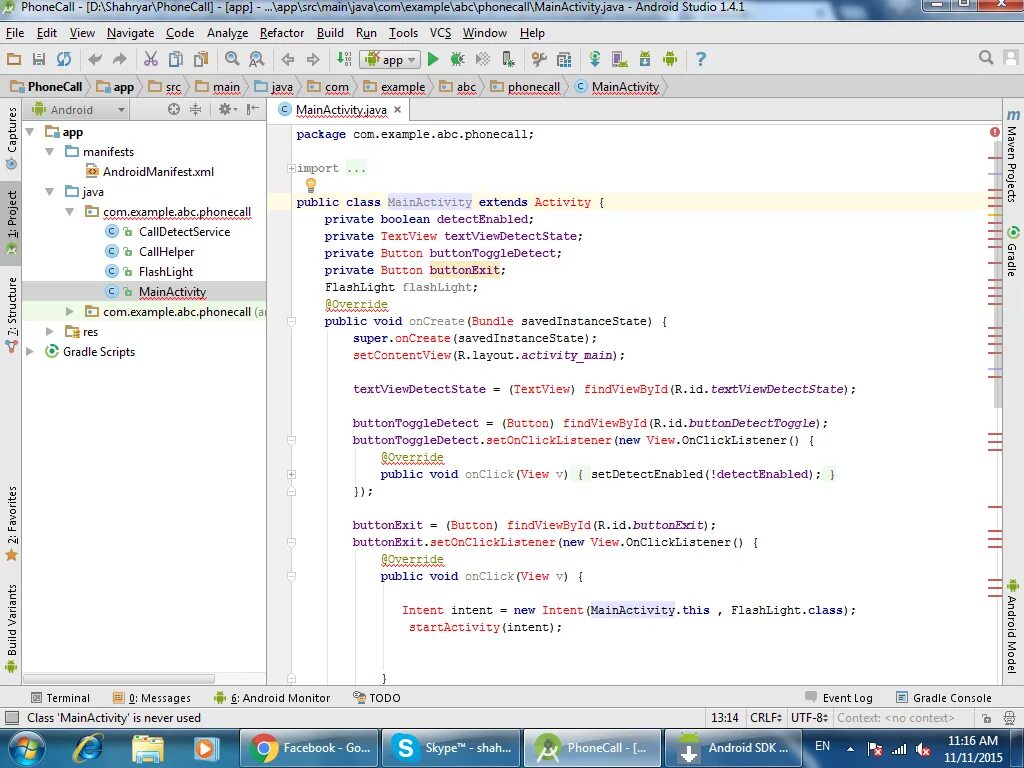
Task: Open the Messages tool window
Action: 152,697
